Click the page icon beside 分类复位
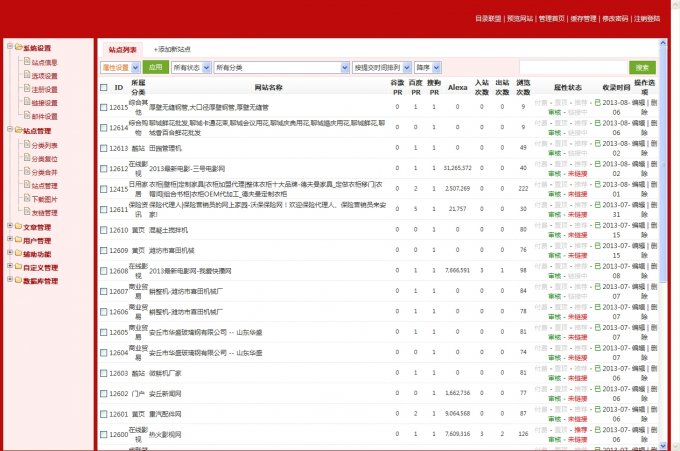Image resolution: width=680 pixels, height=451 pixels. (27, 158)
